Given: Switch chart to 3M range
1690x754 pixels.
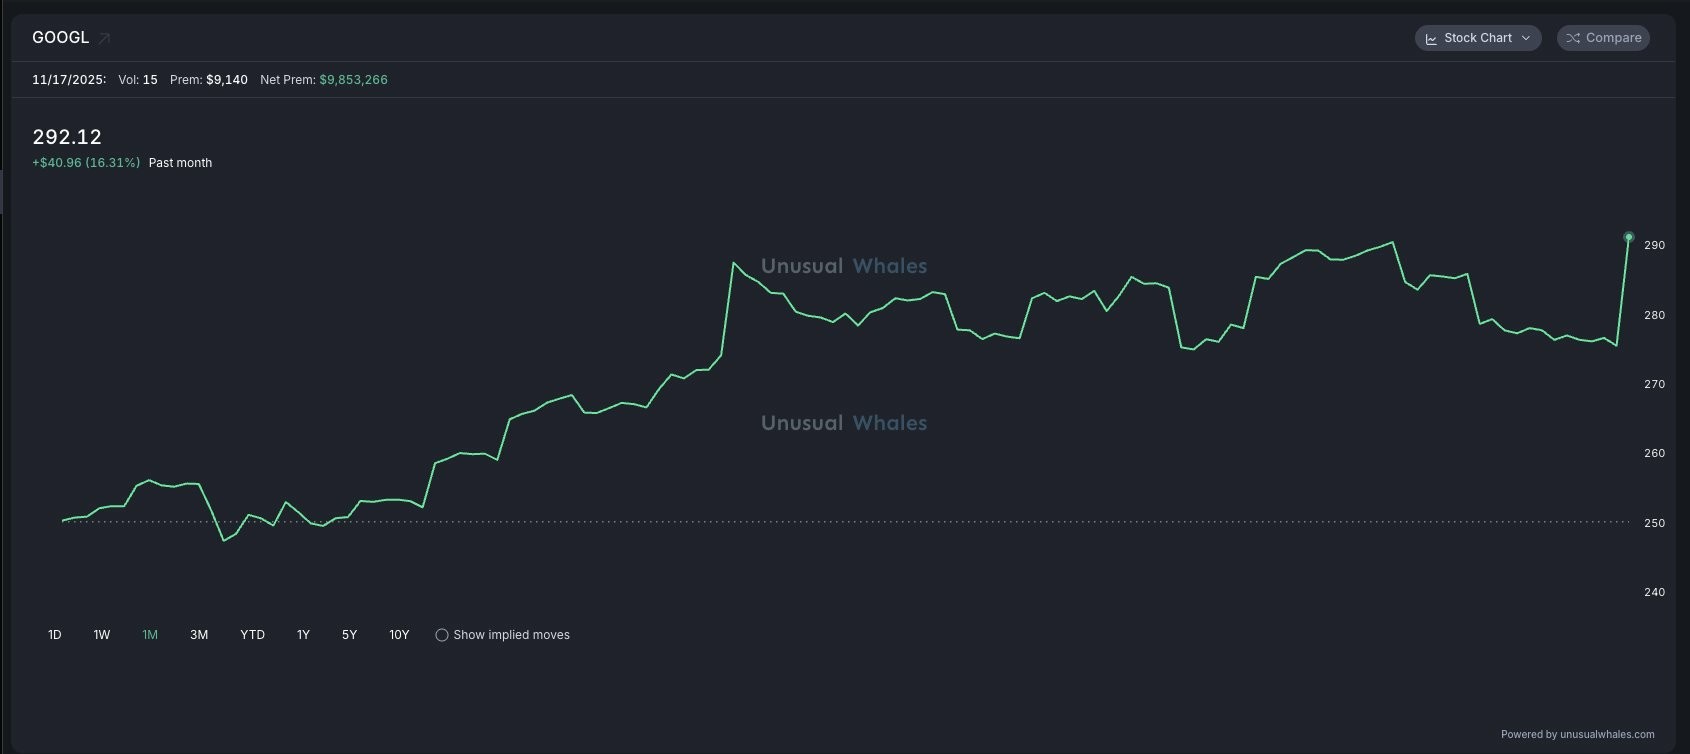Looking at the screenshot, I should click(x=199, y=635).
